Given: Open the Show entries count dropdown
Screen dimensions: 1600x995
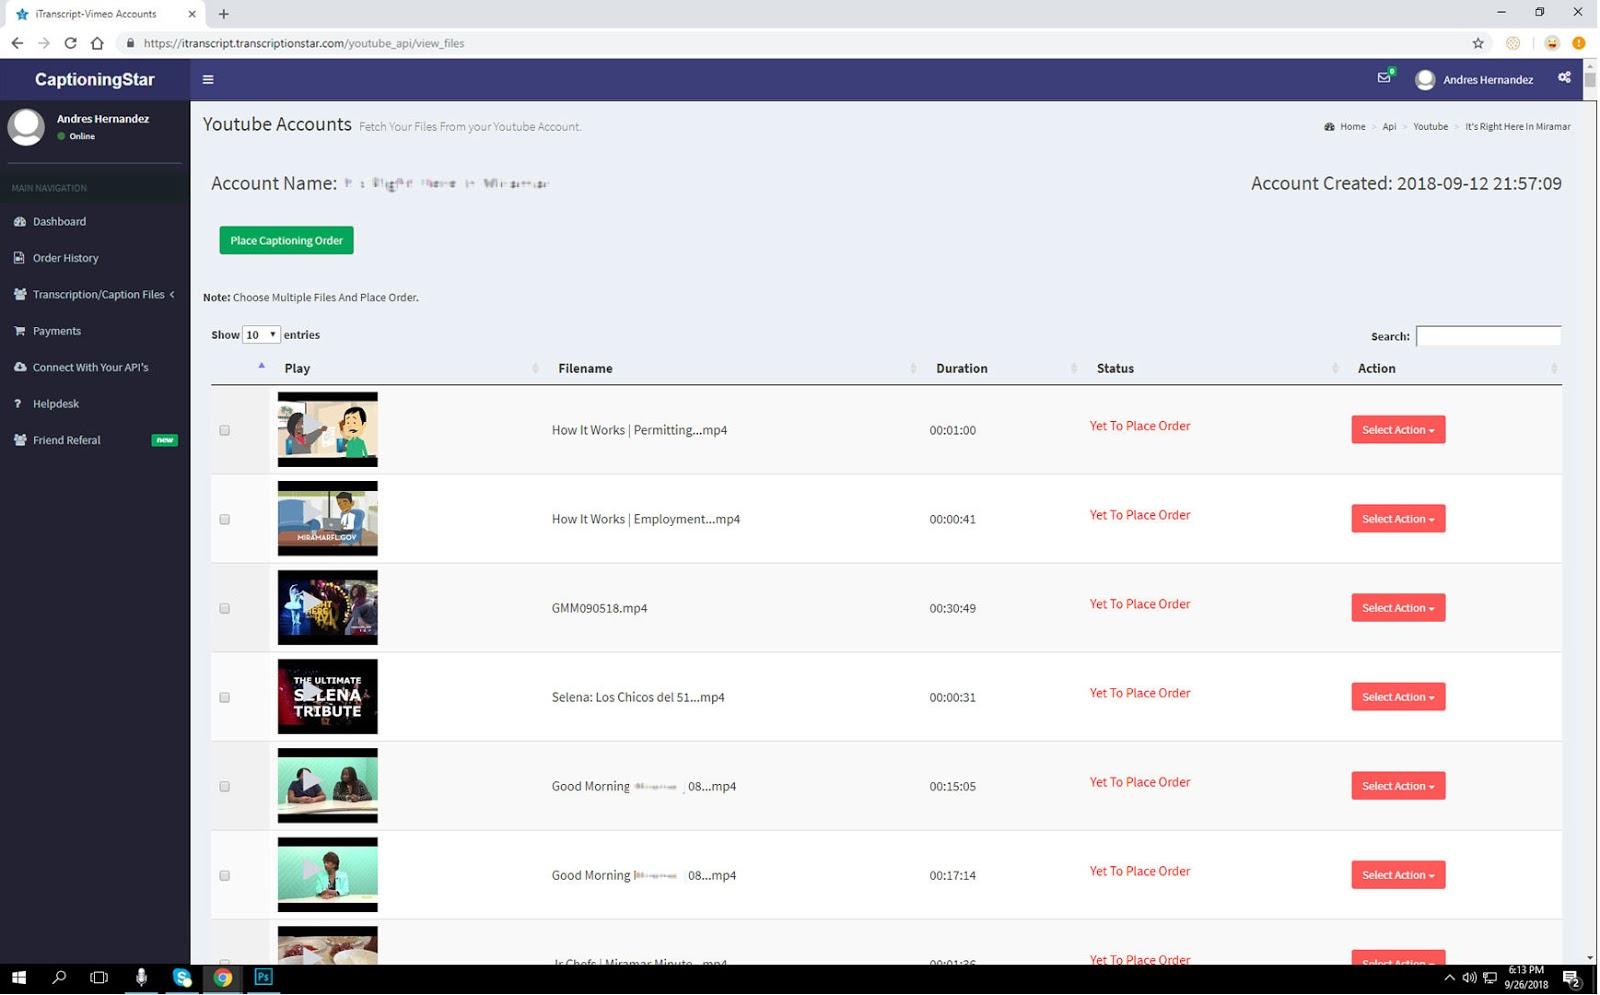Looking at the screenshot, I should point(261,335).
